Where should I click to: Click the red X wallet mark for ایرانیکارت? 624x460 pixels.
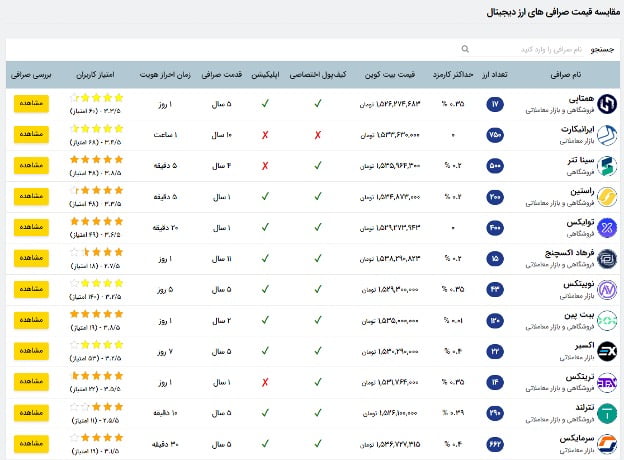point(318,135)
